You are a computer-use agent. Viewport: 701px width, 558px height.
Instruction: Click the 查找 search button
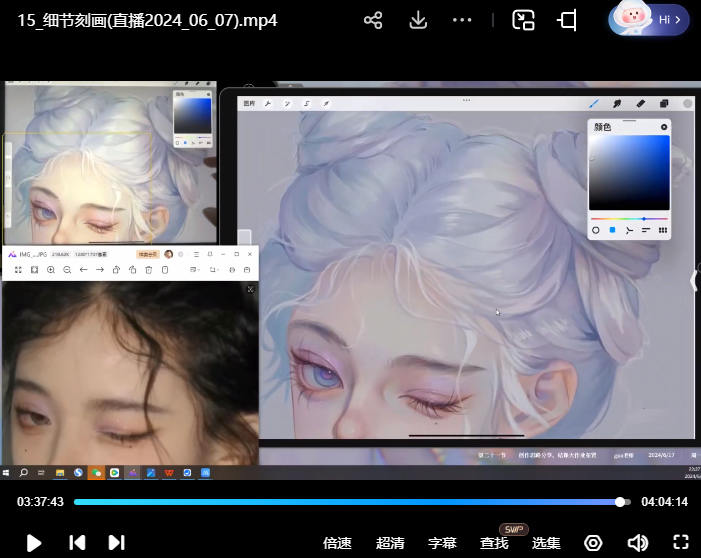point(494,543)
